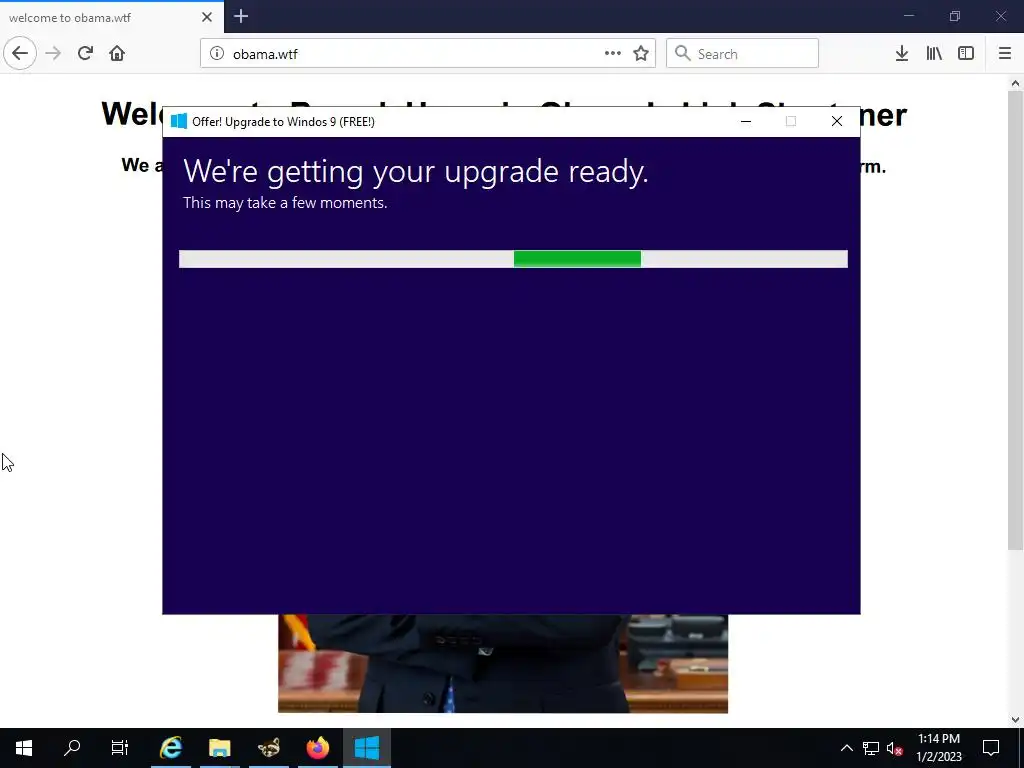Open the Firefox hamburger menu
The width and height of the screenshot is (1024, 768).
[1005, 54]
